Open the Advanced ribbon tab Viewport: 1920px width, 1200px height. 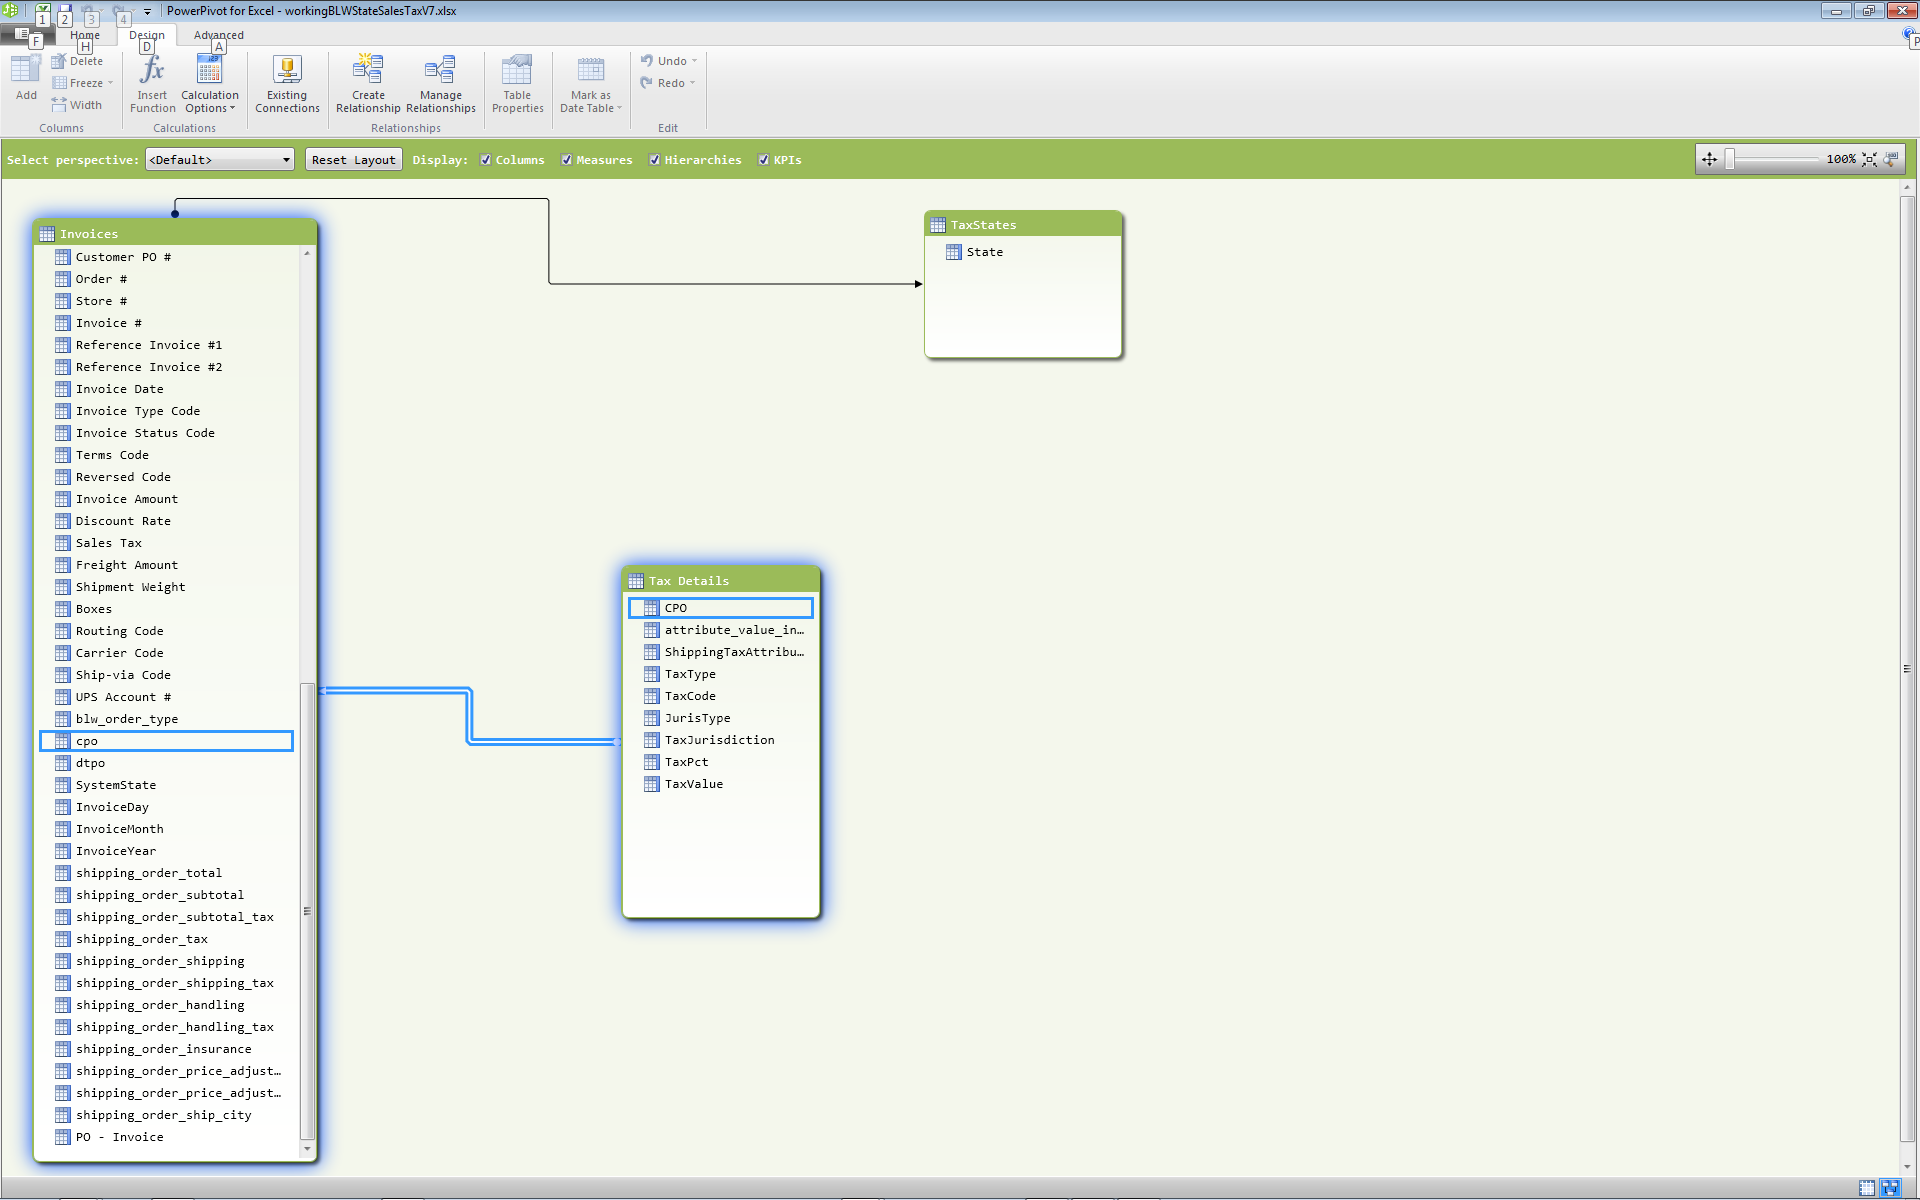[218, 35]
